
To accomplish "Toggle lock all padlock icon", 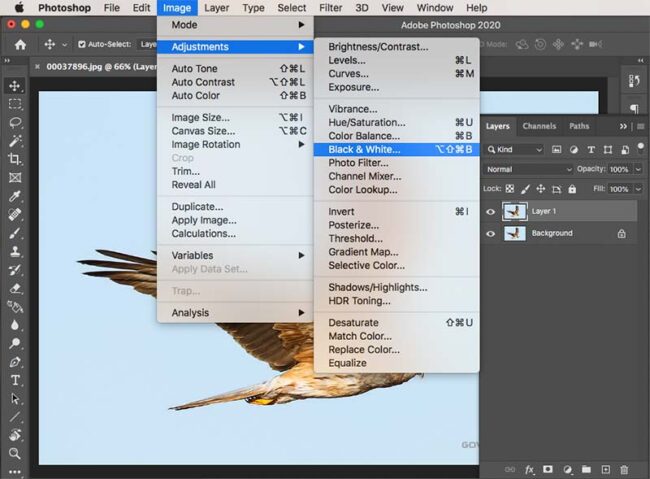I will [x=572, y=189].
